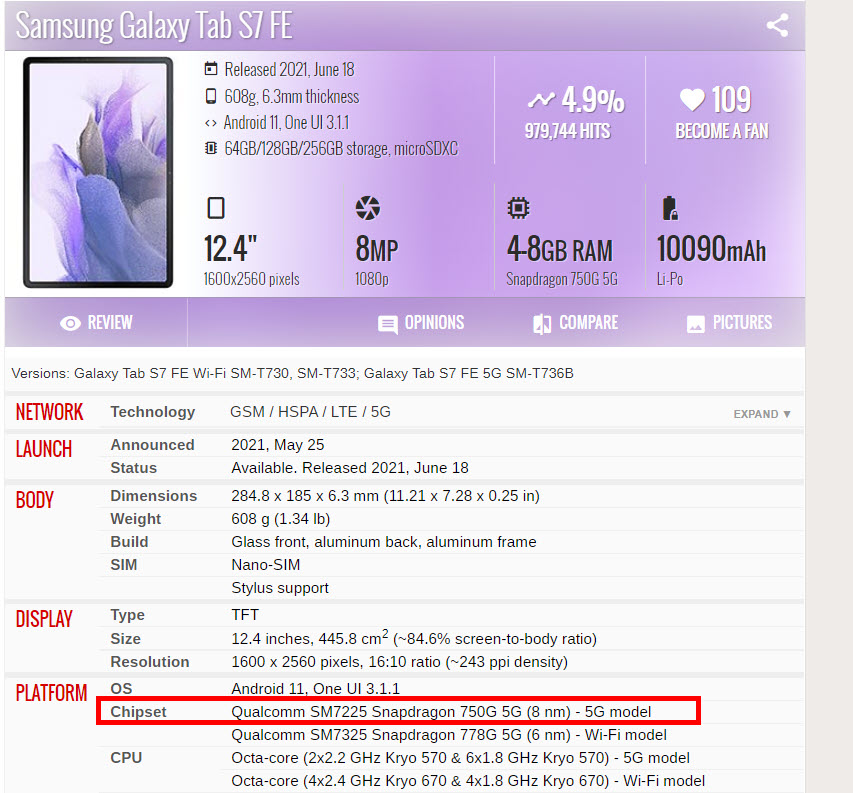The image size is (853, 793).
Task: Click the CPU spec label
Action: click(x=126, y=758)
